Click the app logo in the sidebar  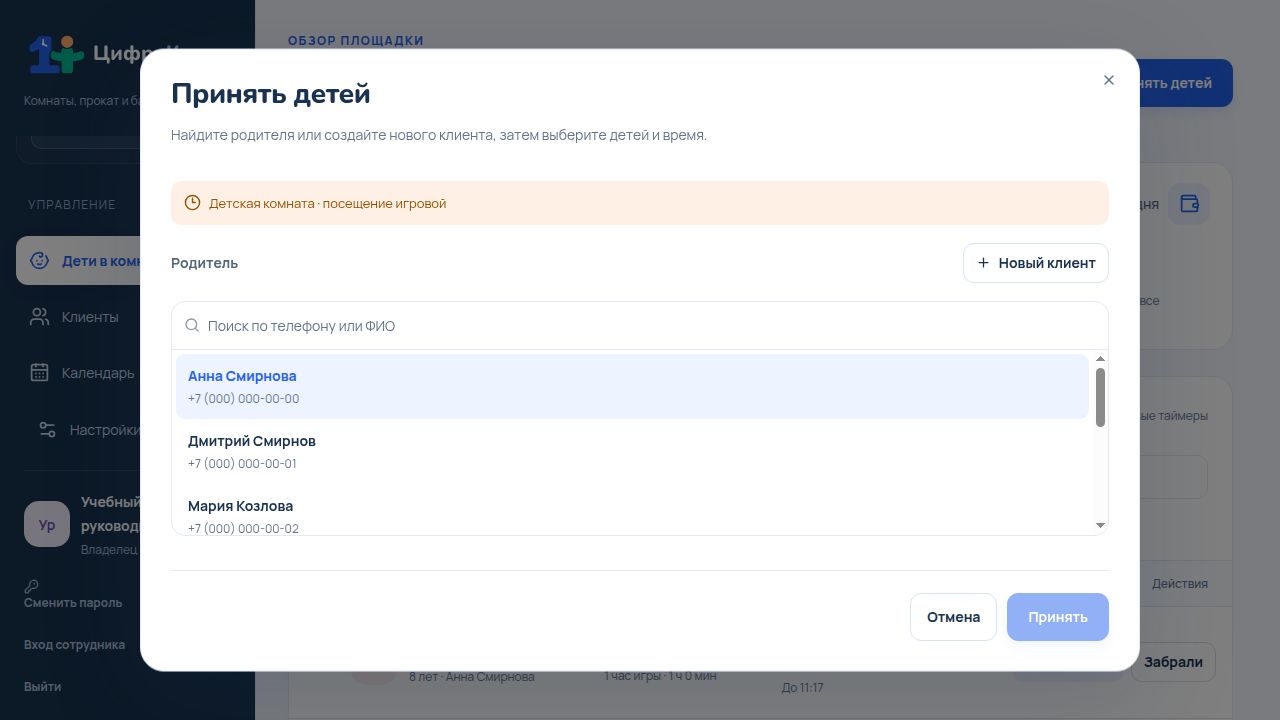pyautogui.click(x=56, y=54)
